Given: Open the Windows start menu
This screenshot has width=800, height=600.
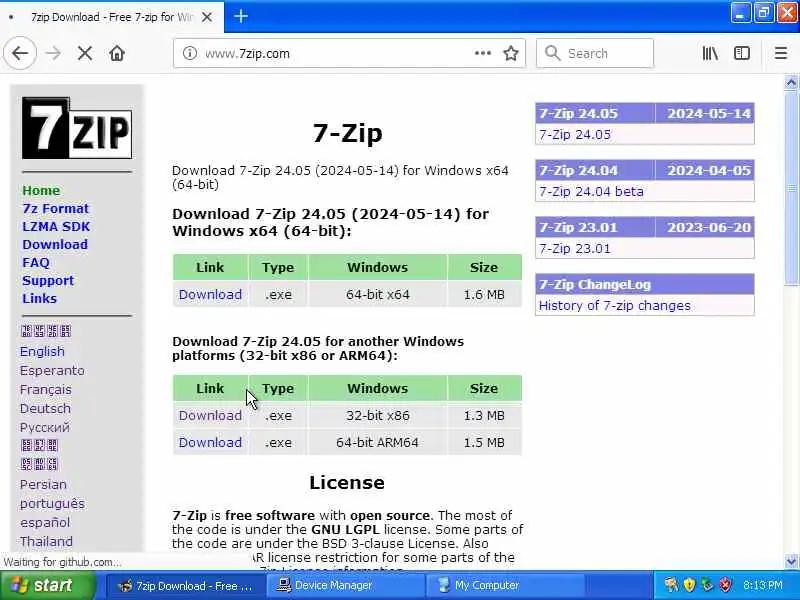Looking at the screenshot, I should [x=48, y=585].
